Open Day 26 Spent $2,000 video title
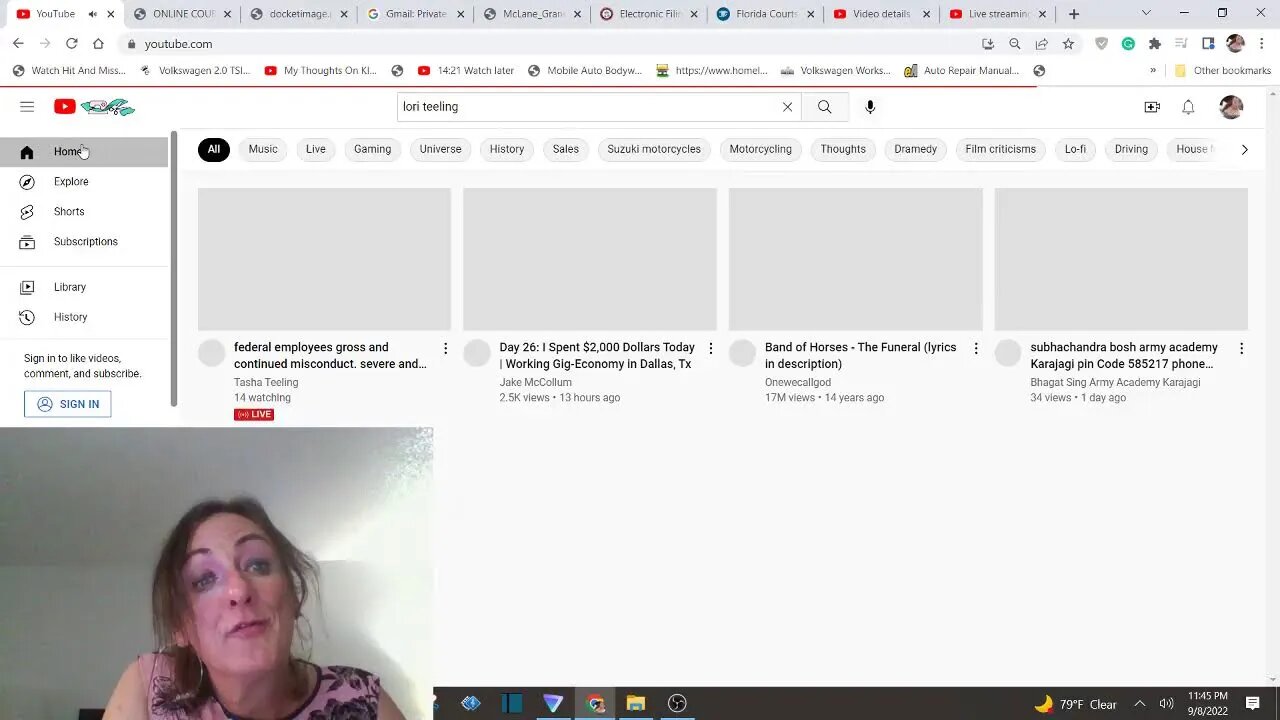This screenshot has height=720, width=1280. click(597, 356)
